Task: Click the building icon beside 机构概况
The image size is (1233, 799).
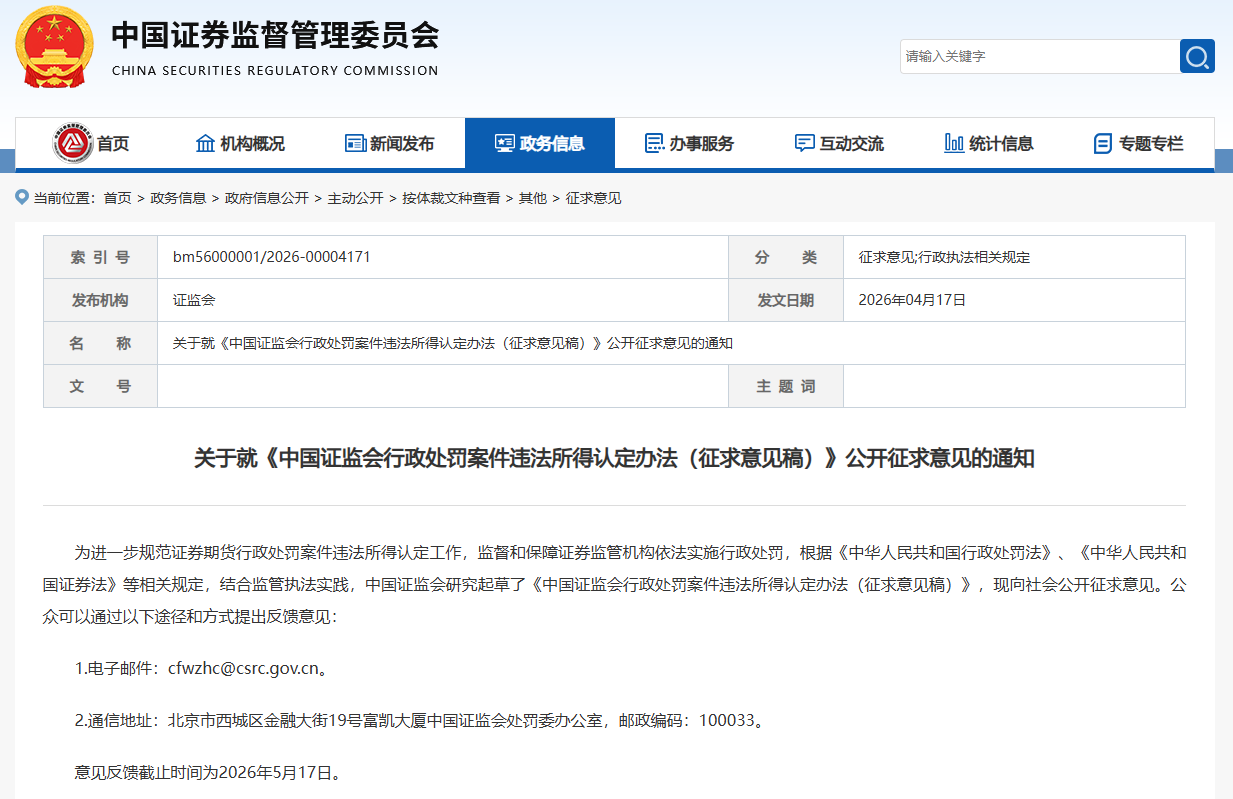Action: 205,143
